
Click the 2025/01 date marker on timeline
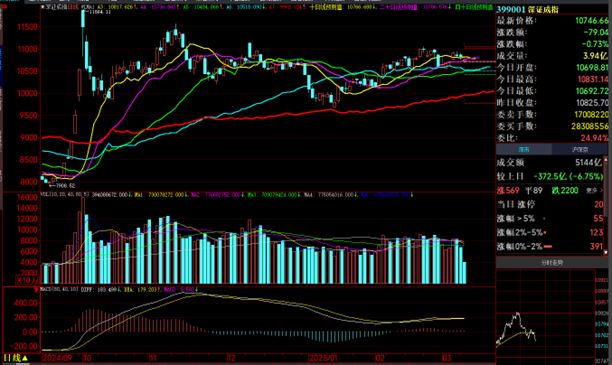click(x=322, y=358)
